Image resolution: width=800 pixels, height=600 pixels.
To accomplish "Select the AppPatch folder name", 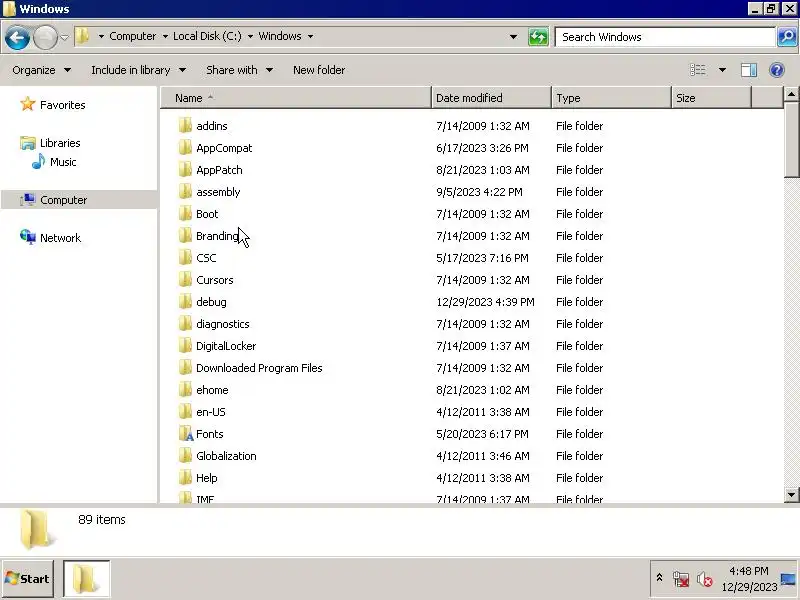I will (x=219, y=170).
